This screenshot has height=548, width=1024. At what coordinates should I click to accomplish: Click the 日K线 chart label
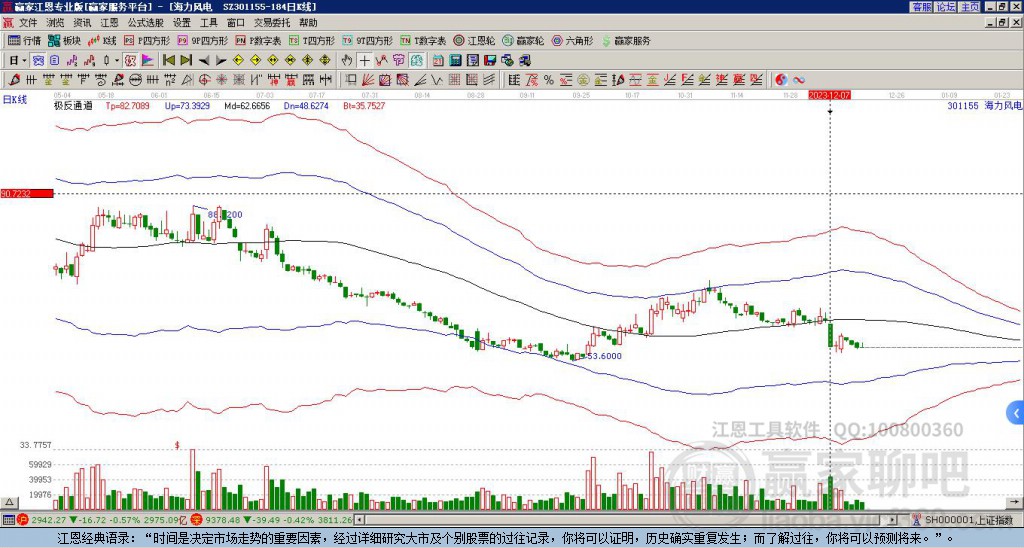(15, 100)
